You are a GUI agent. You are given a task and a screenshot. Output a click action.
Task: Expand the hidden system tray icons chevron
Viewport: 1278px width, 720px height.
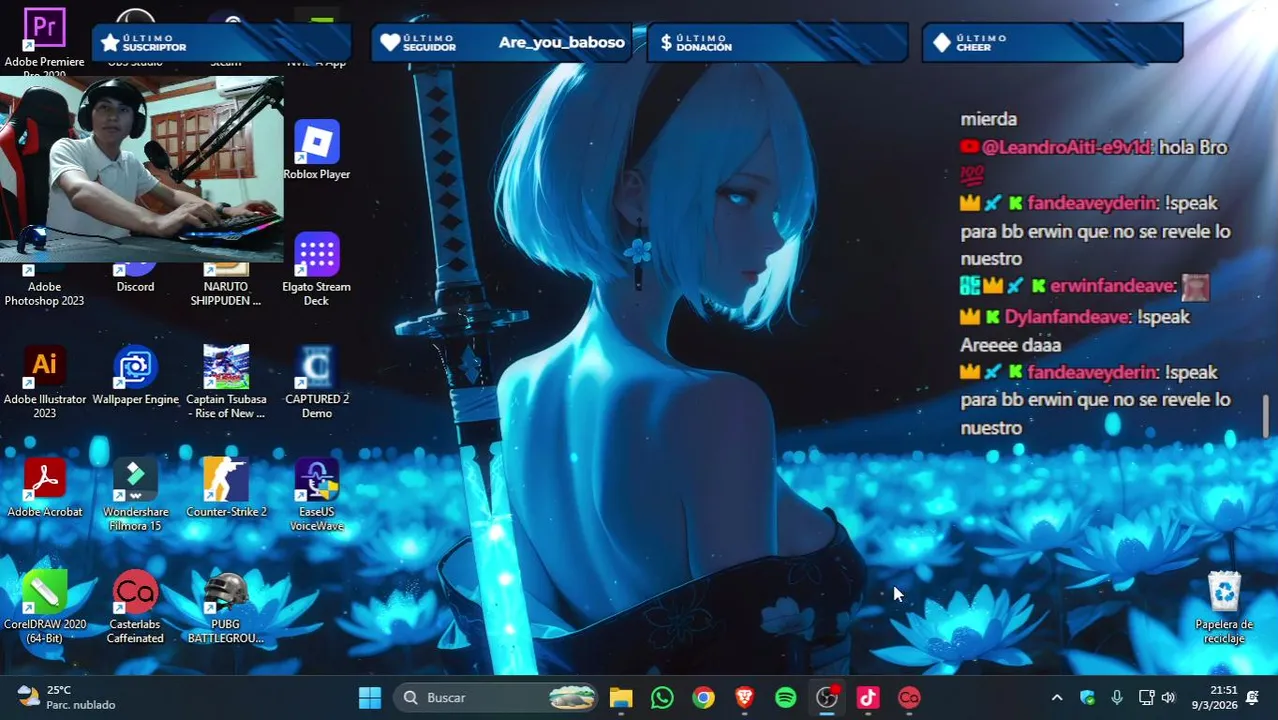1057,697
